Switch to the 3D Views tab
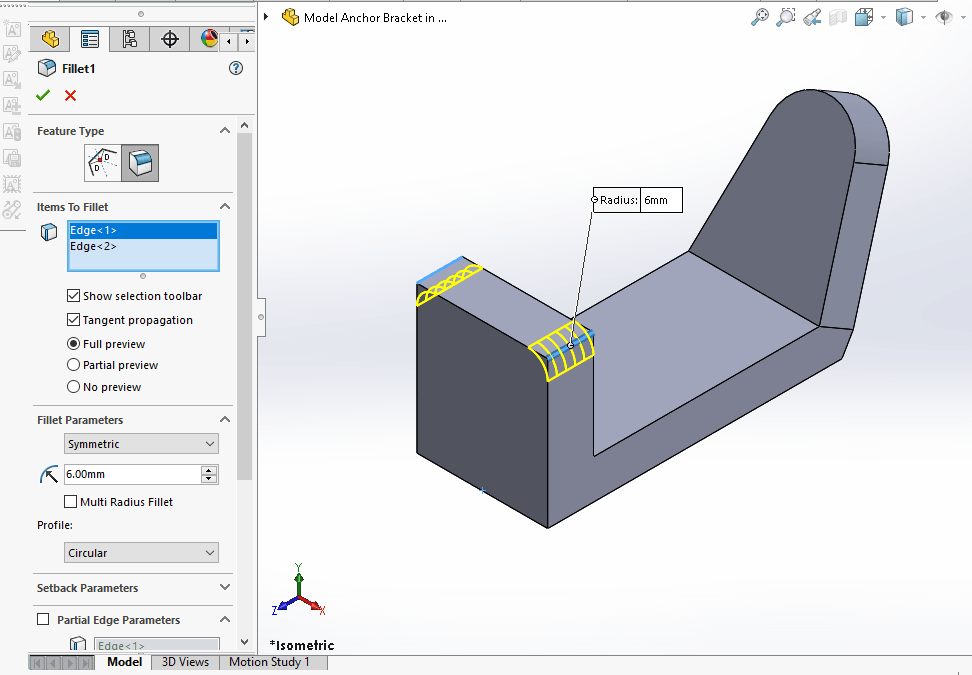This screenshot has width=972, height=675. click(x=184, y=662)
